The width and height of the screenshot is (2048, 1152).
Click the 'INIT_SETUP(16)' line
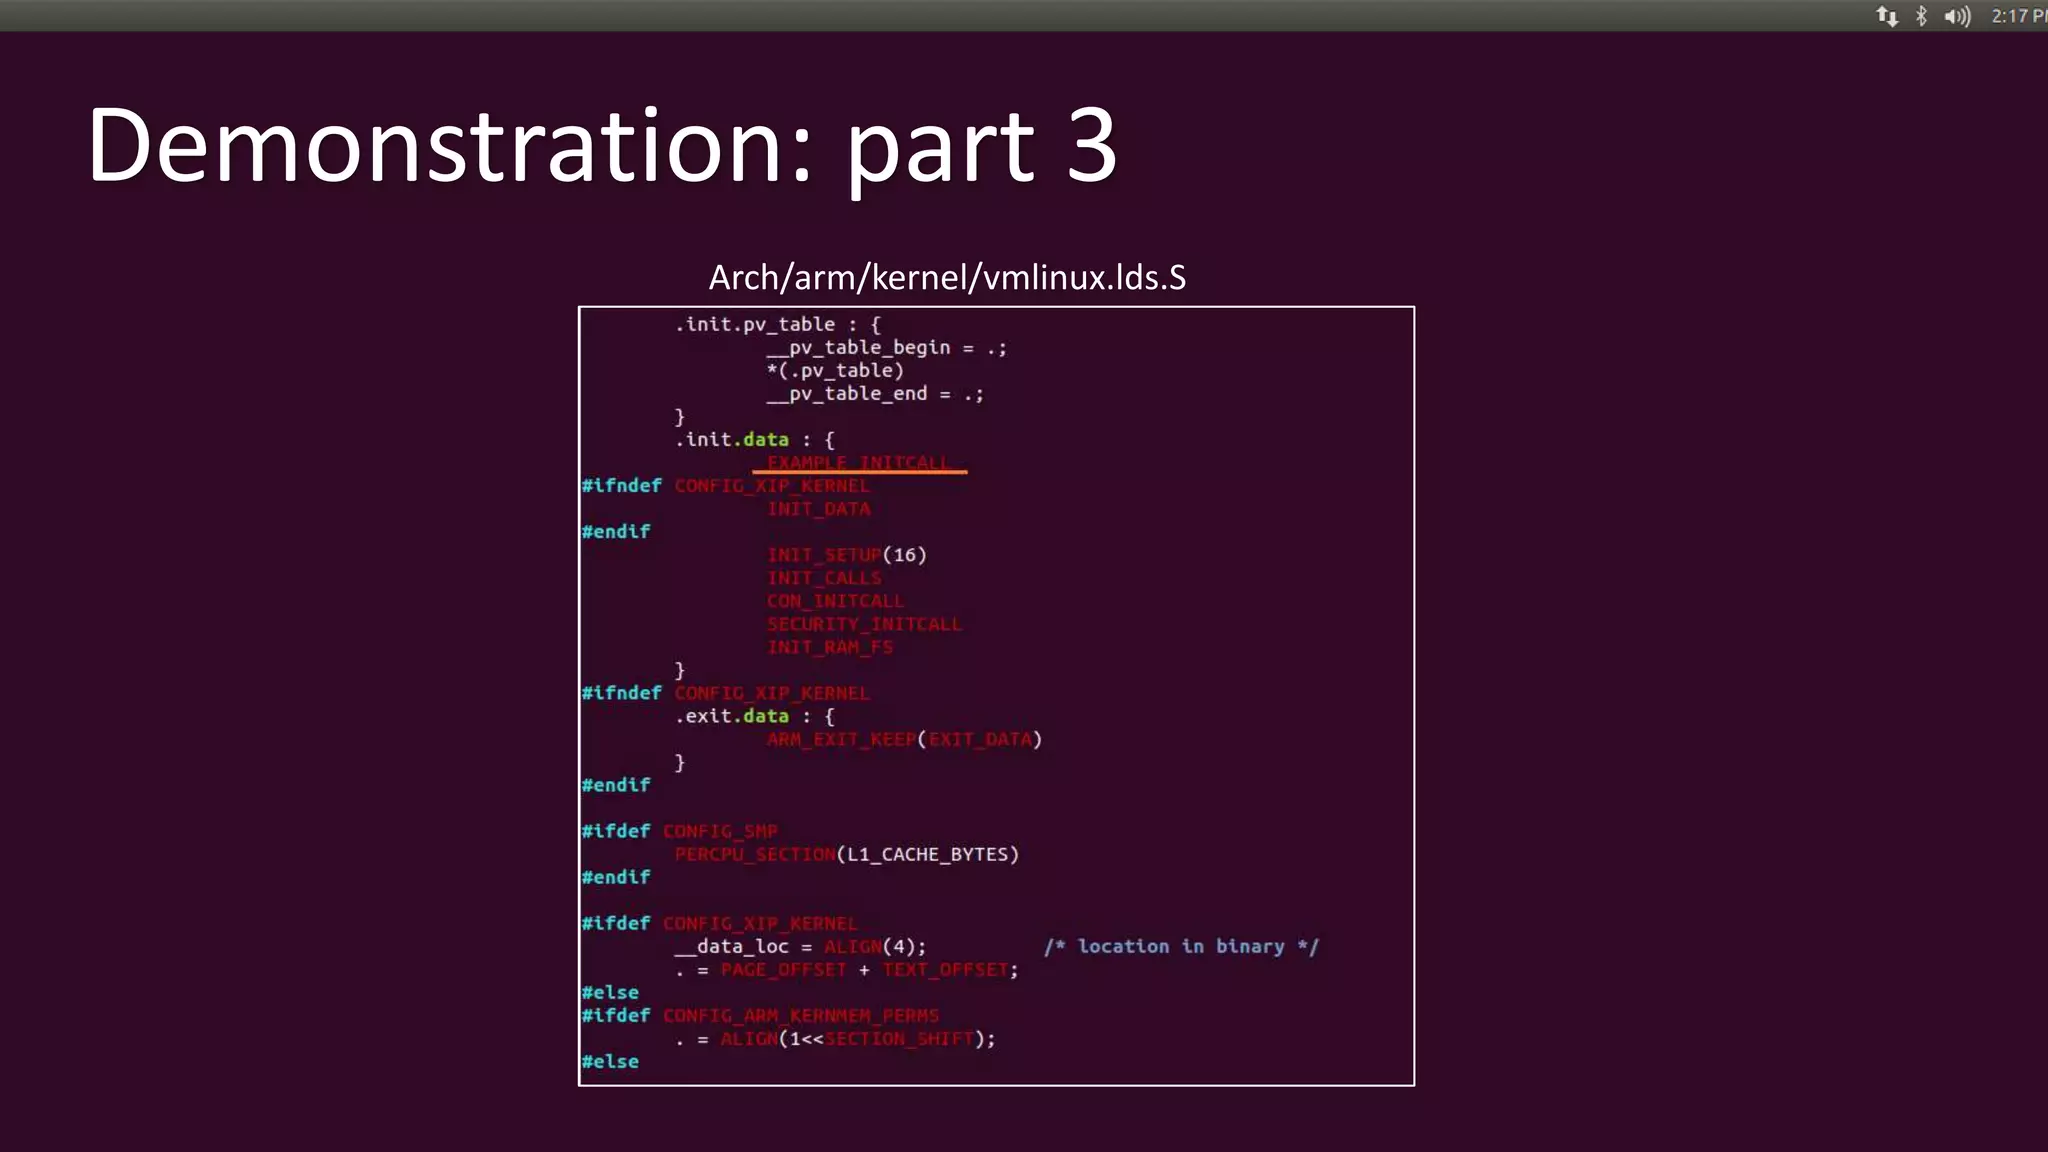coord(847,555)
